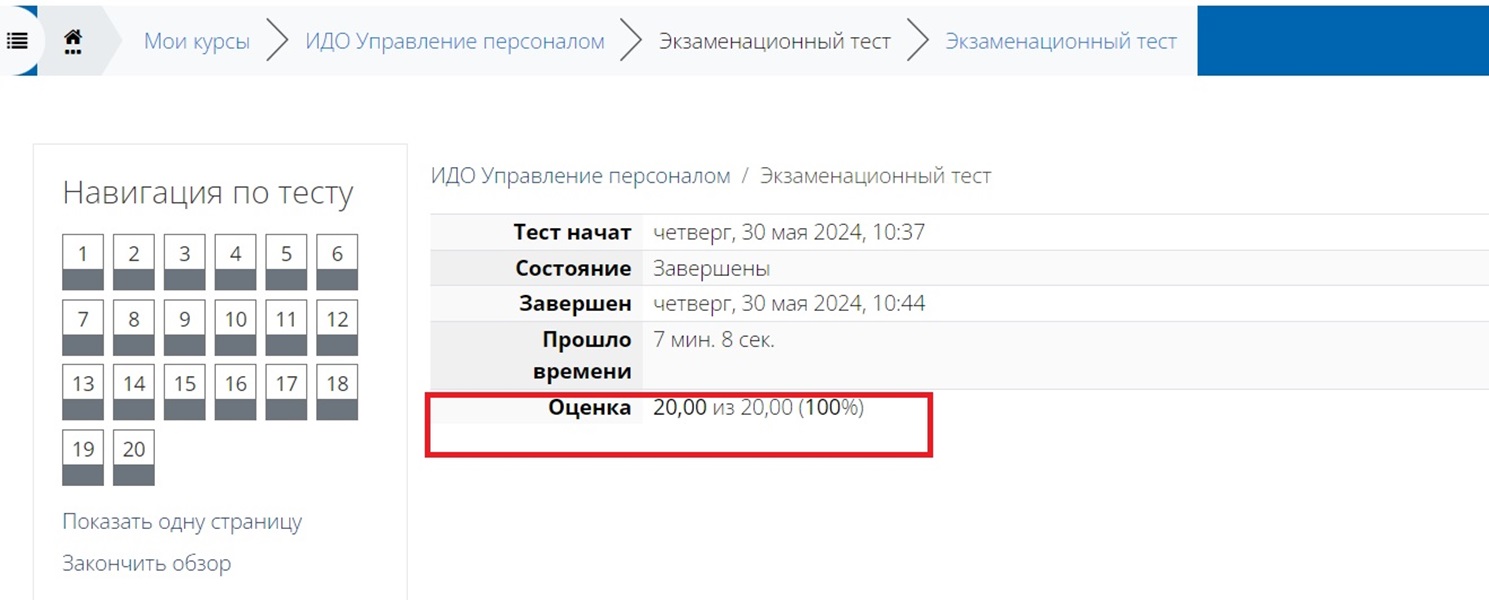Open the home icon in breadcrumb
This screenshot has width=1489, height=600.
tap(72, 41)
